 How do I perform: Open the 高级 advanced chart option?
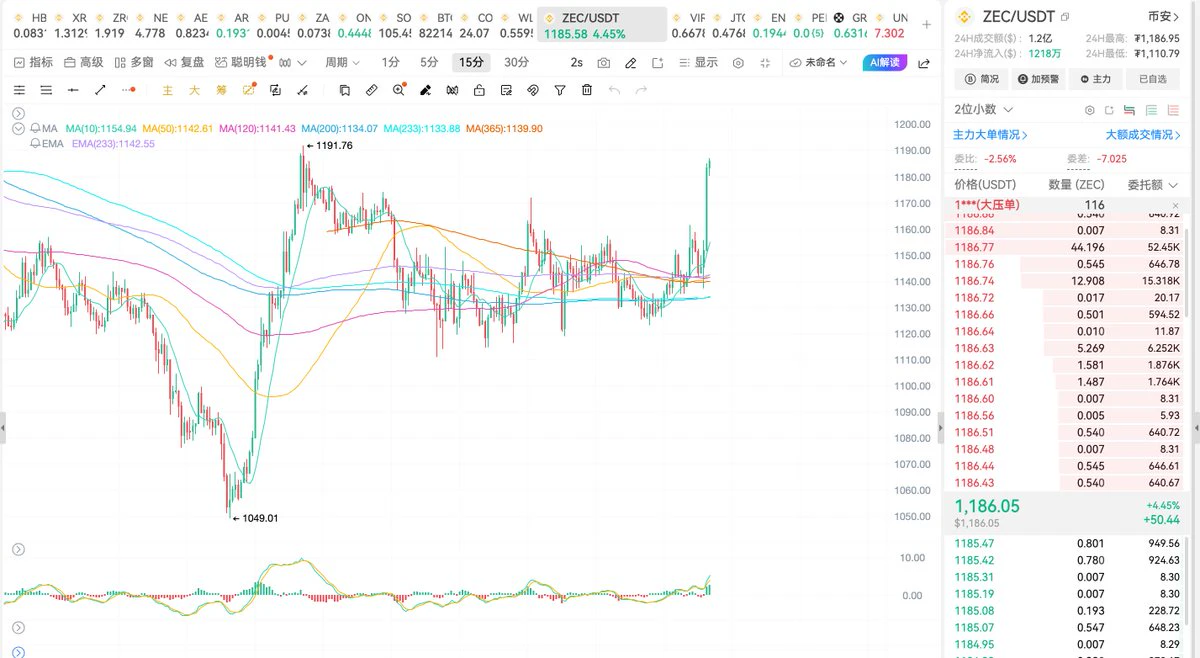pos(83,62)
